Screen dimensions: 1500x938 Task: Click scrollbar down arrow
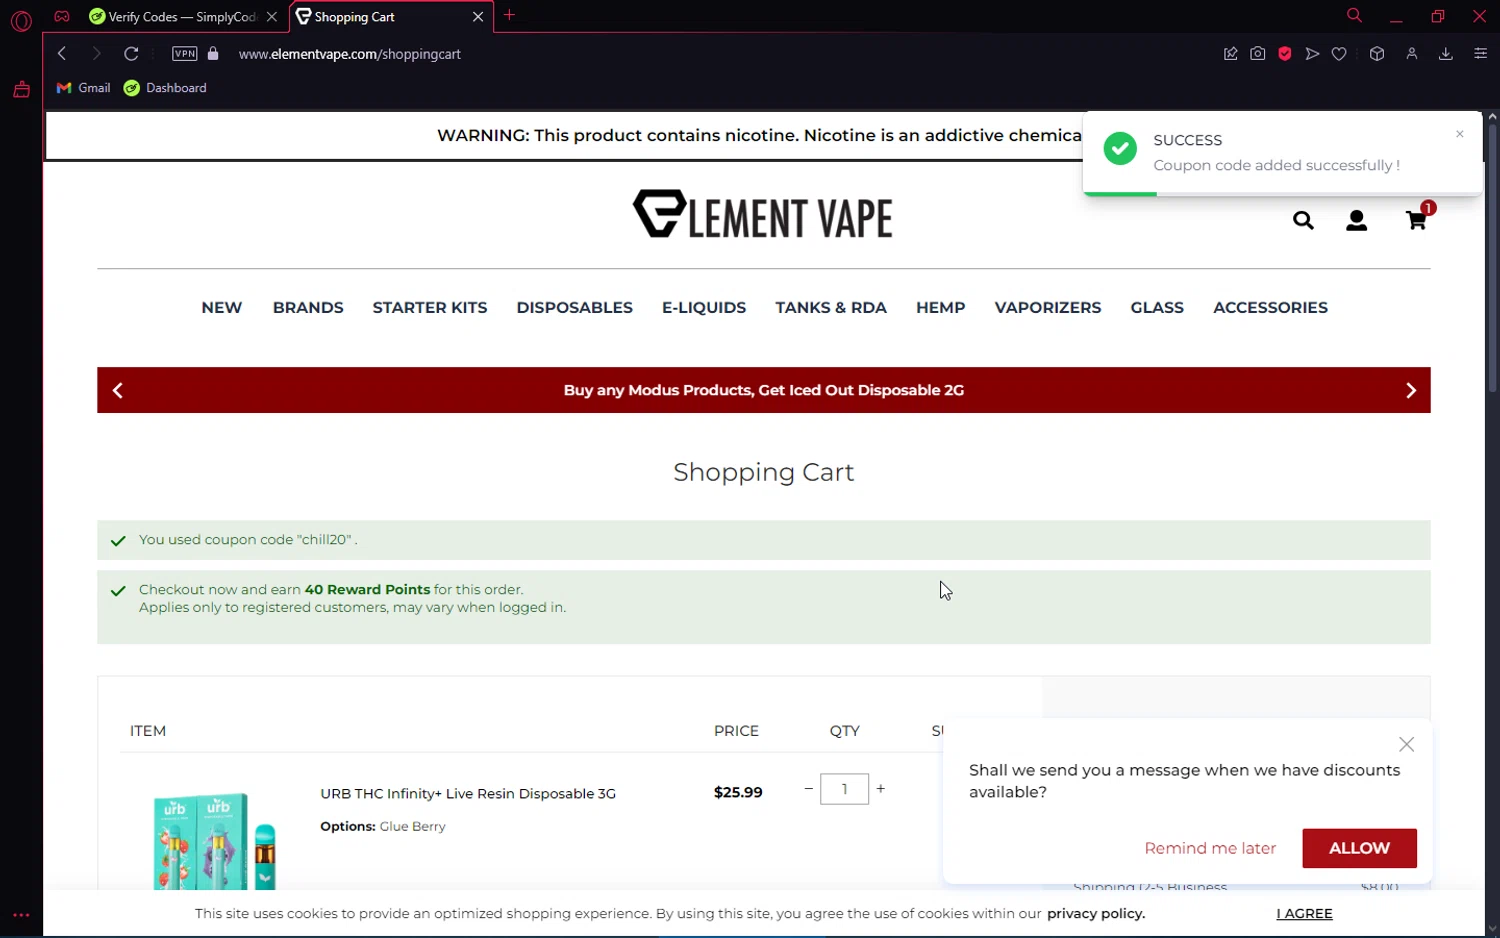(x=1492, y=929)
